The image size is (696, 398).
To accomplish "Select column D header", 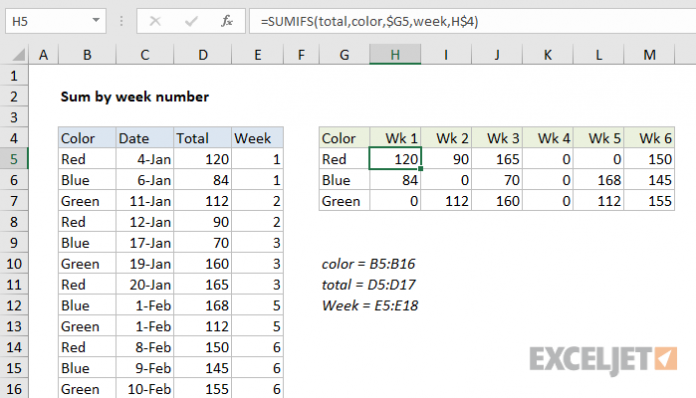I will (202, 55).
